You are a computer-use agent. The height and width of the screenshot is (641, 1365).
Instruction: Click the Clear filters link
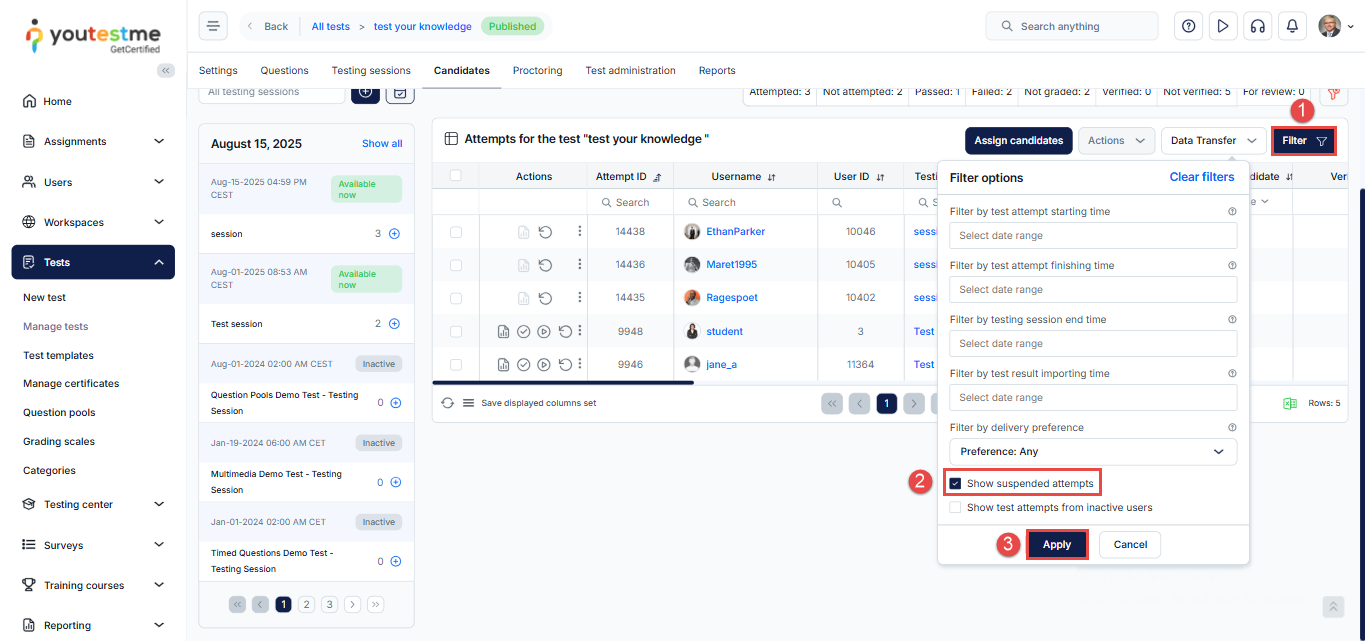click(1201, 177)
